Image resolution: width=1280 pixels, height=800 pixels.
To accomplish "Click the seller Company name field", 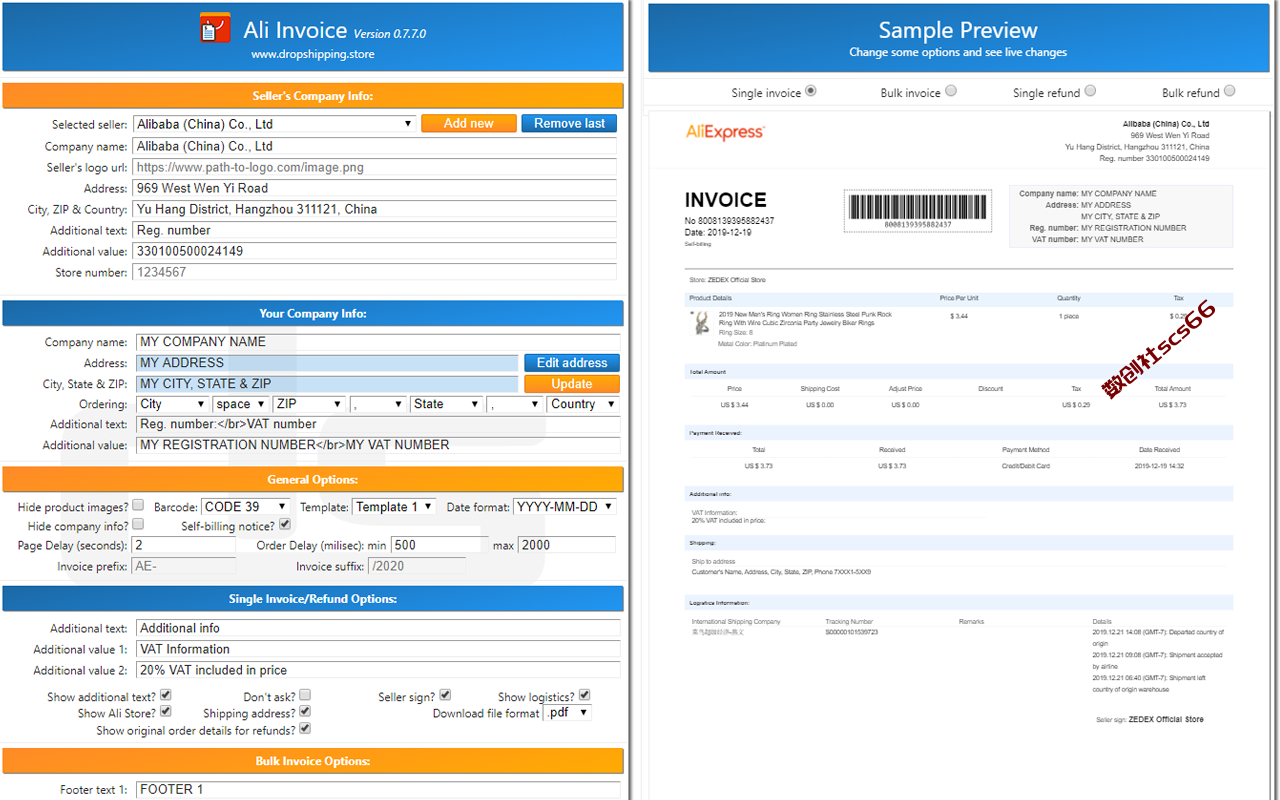I will pyautogui.click(x=375, y=146).
